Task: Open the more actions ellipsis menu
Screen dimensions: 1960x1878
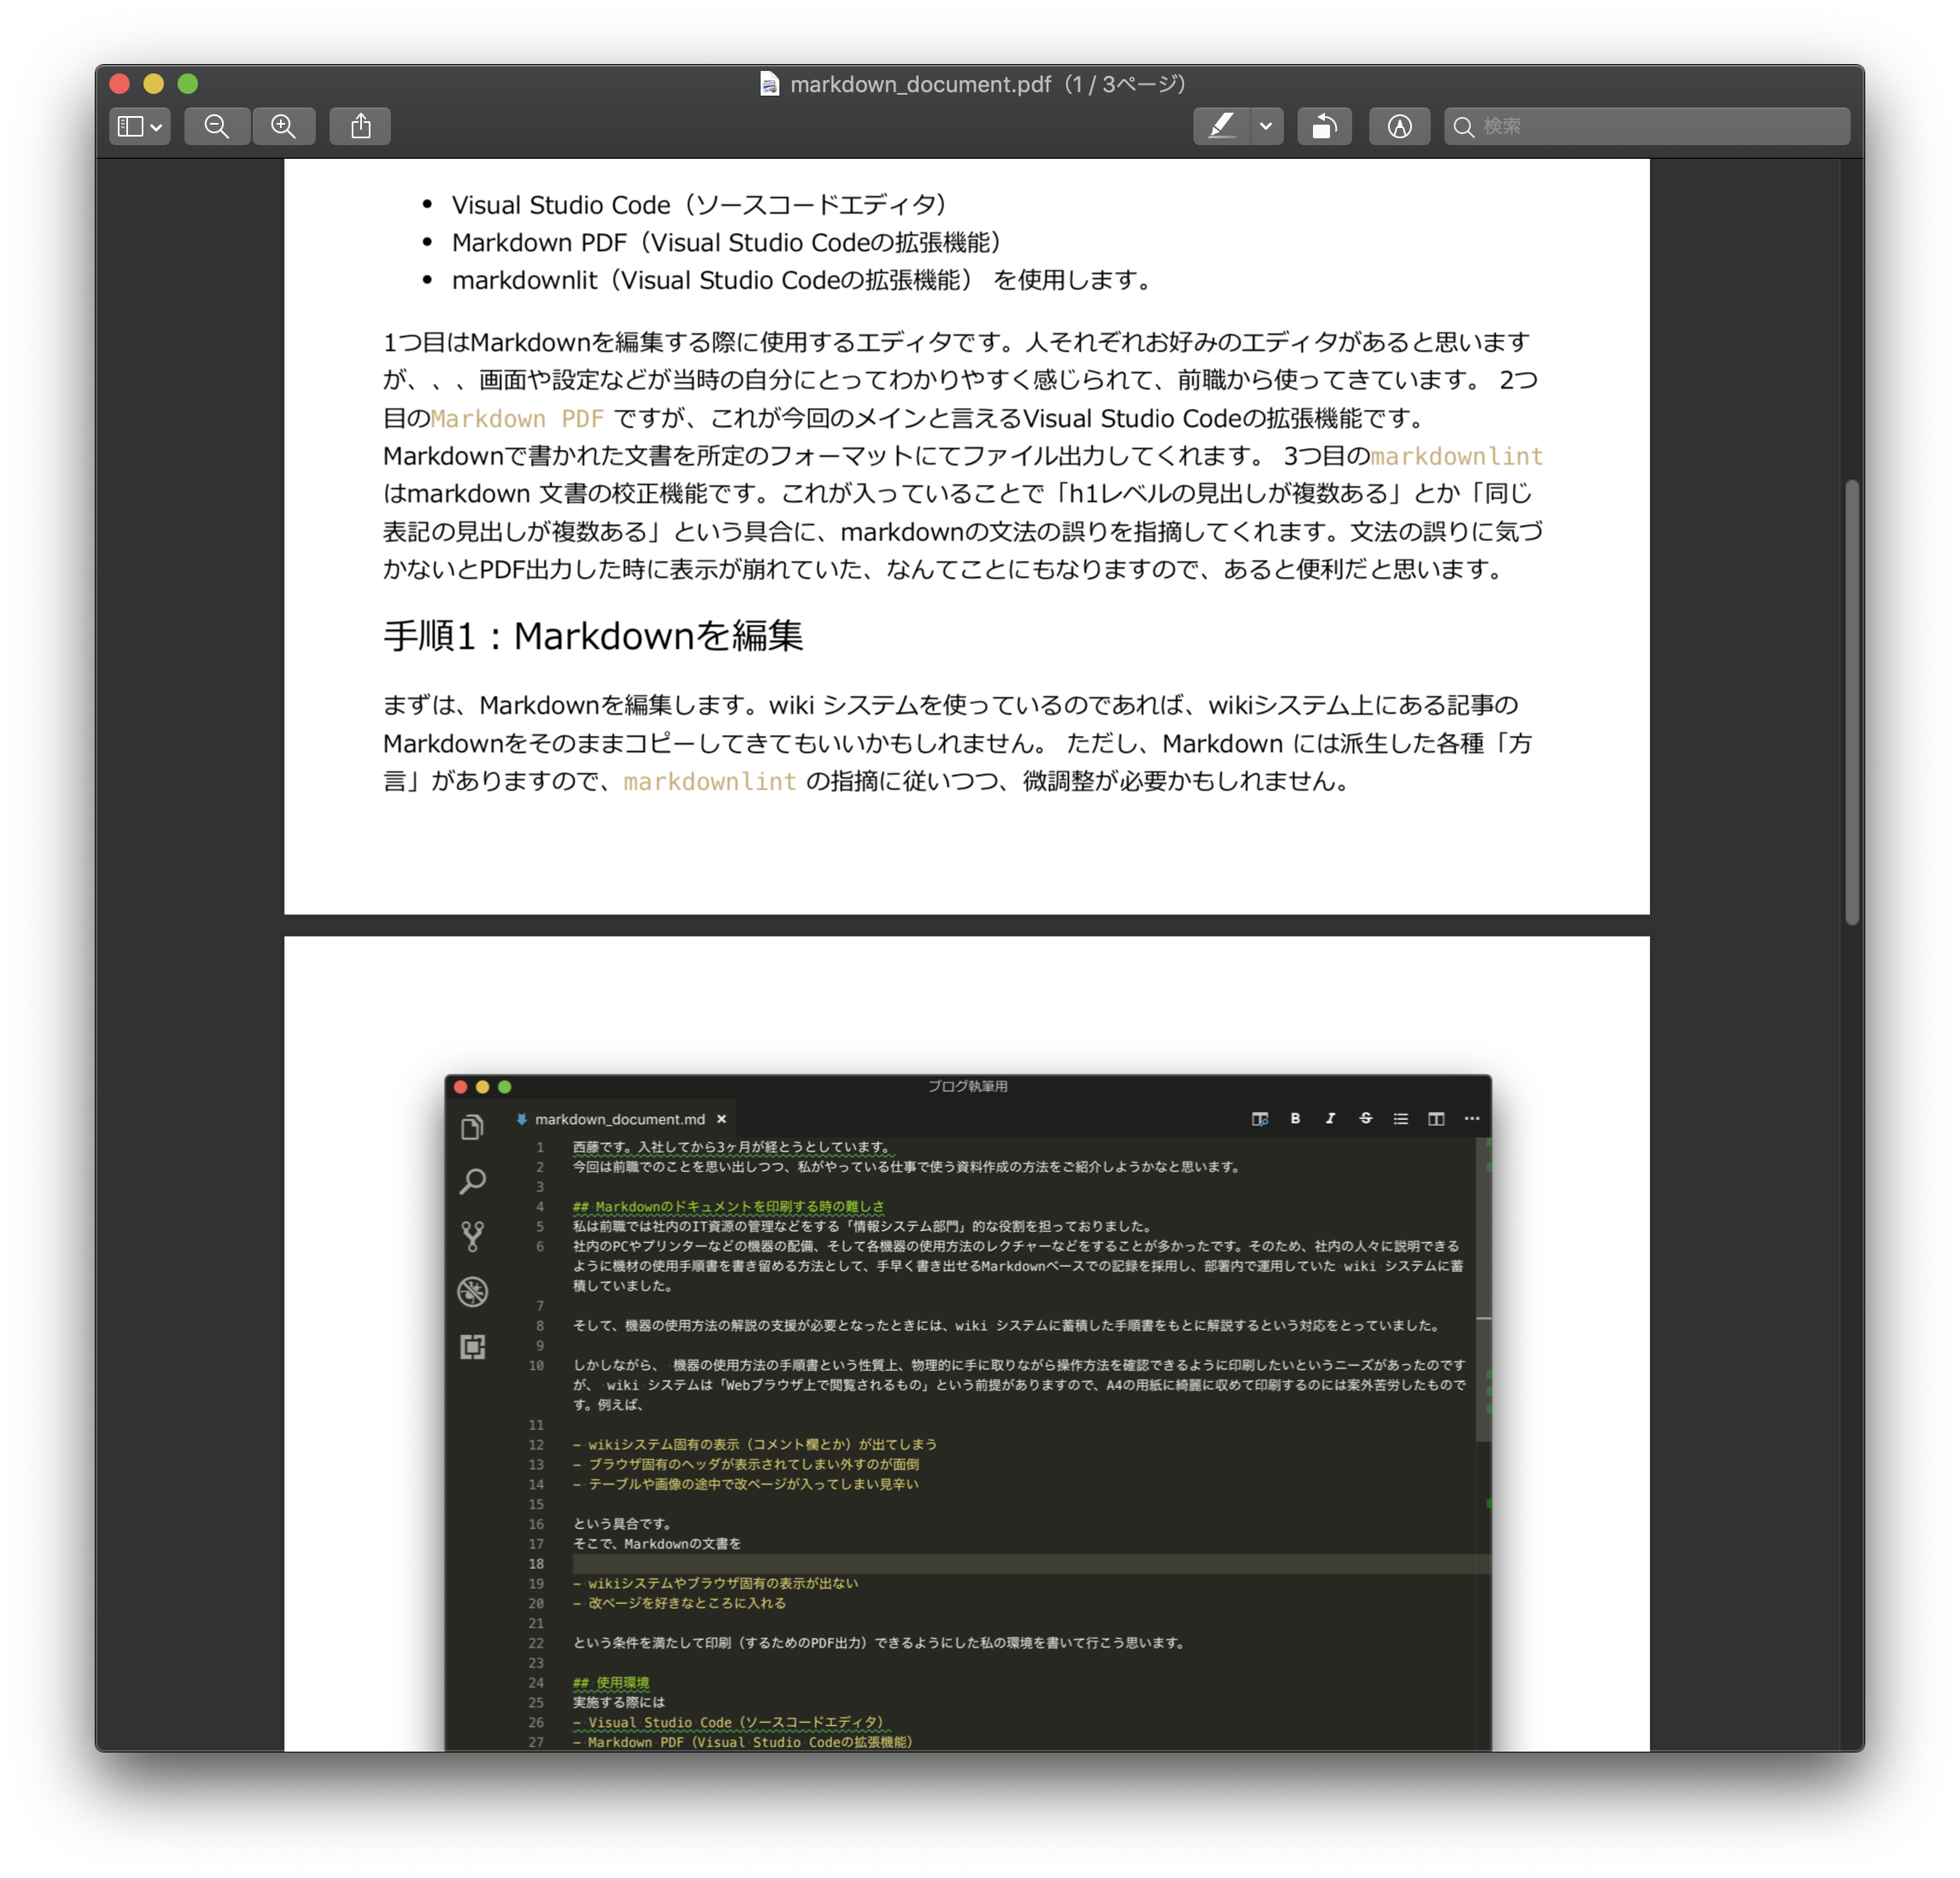Action: tap(1471, 1118)
